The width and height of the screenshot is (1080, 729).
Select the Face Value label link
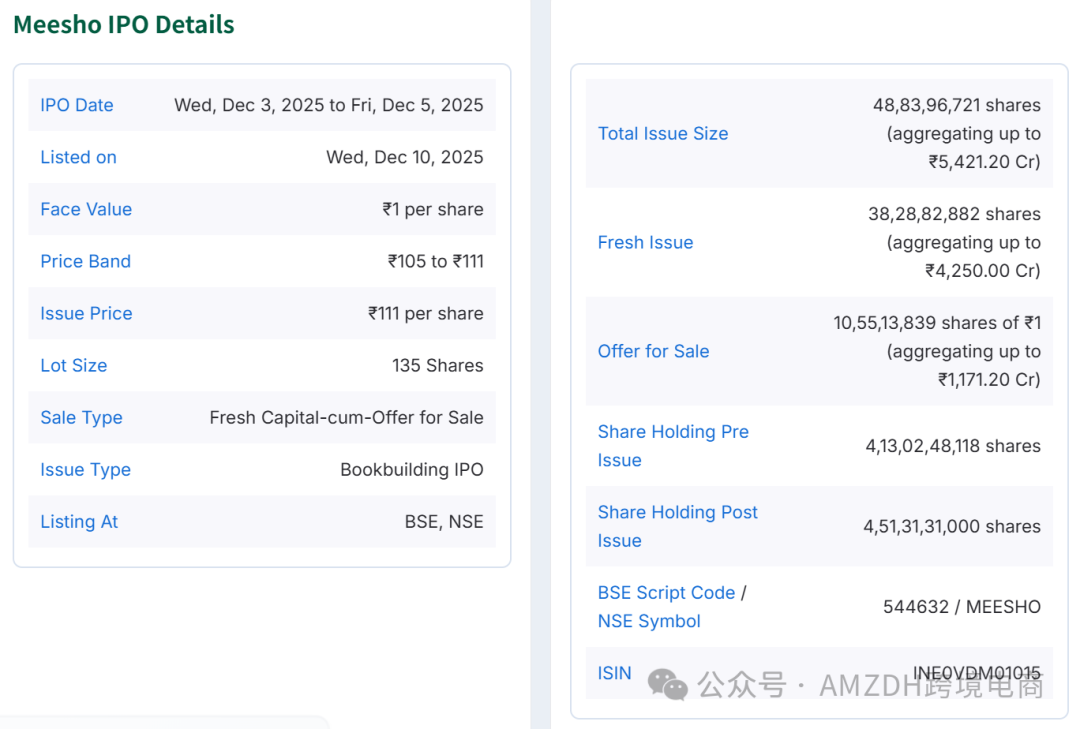tap(86, 209)
